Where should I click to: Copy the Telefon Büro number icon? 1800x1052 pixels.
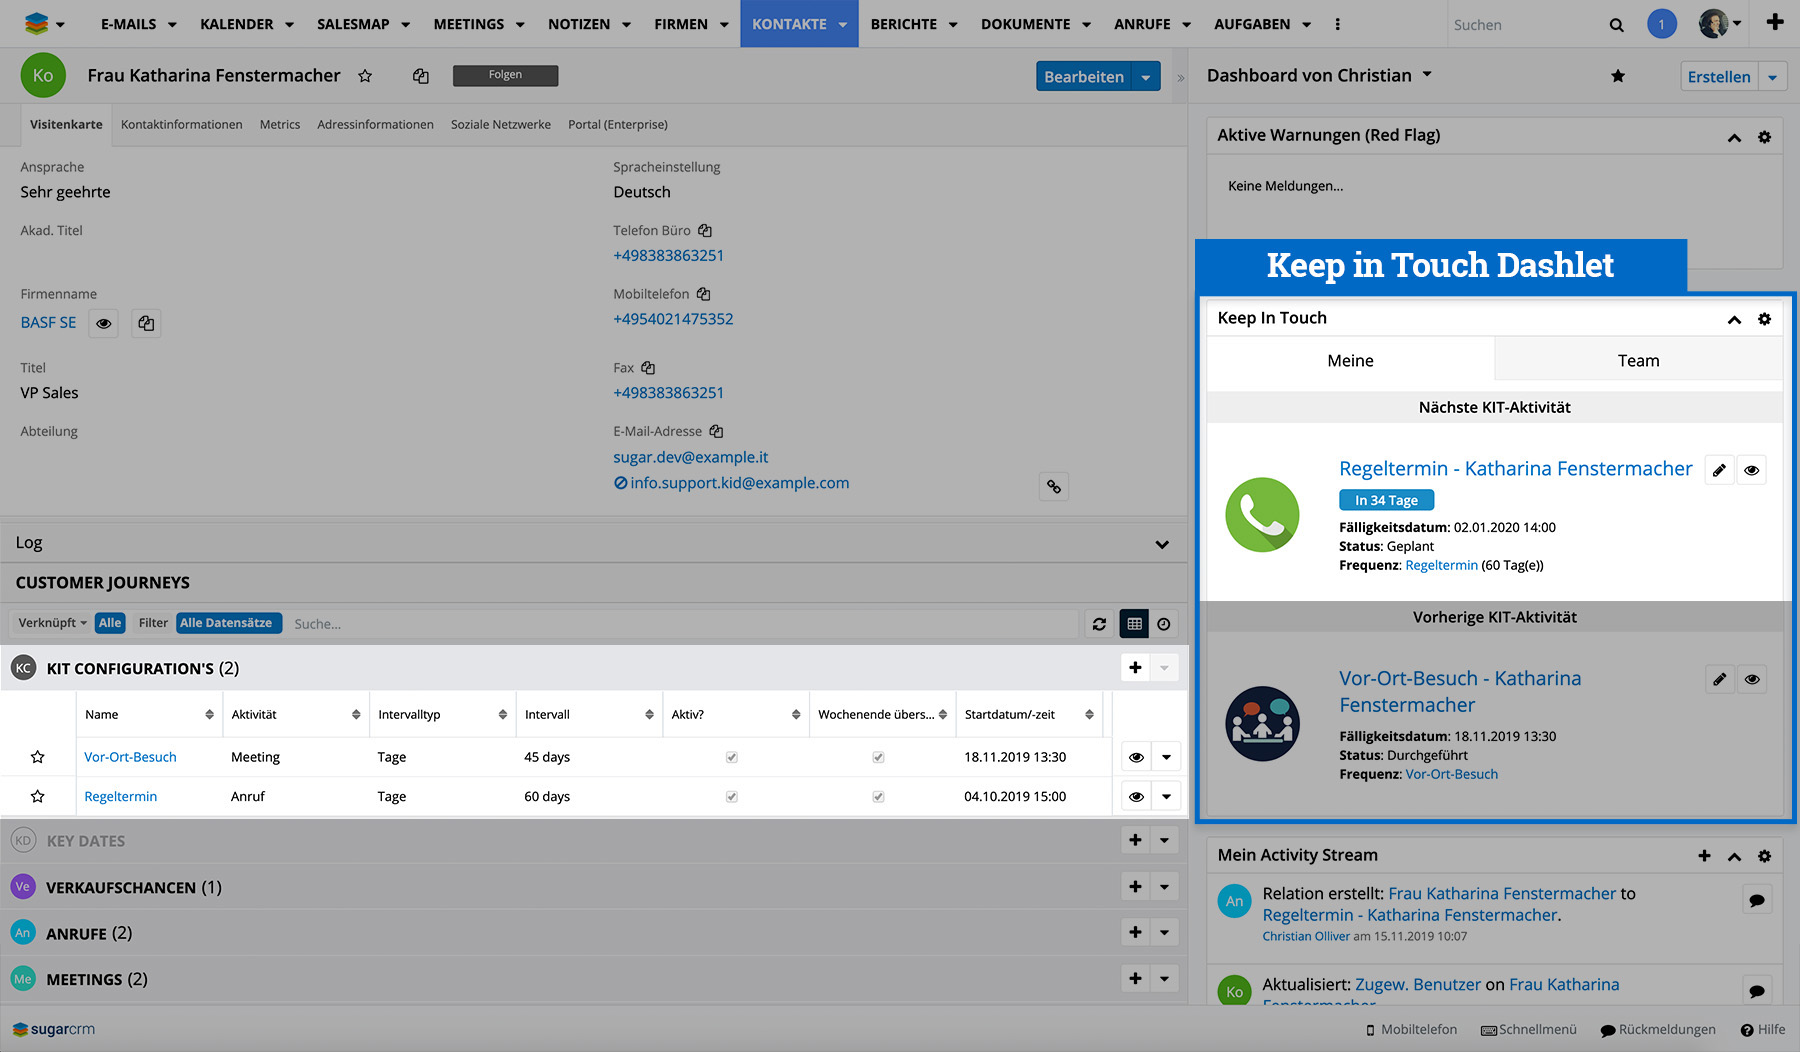point(705,231)
